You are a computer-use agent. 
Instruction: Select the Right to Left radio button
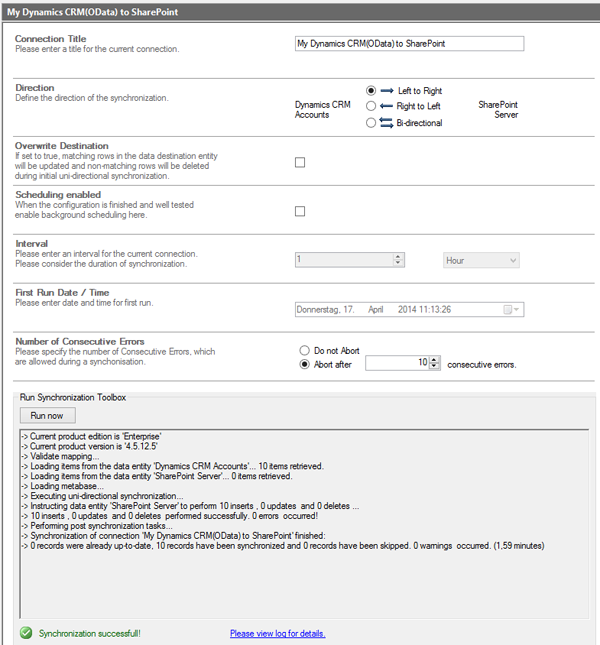[371, 106]
